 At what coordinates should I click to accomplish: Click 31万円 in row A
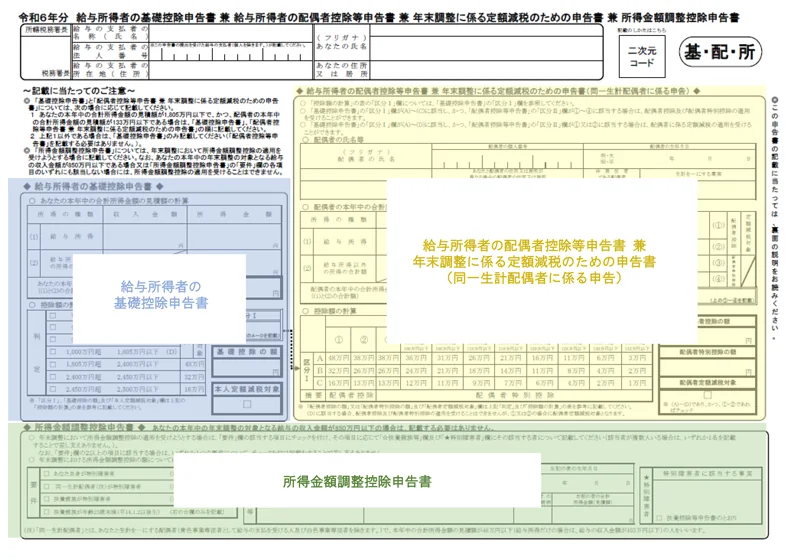[447, 358]
